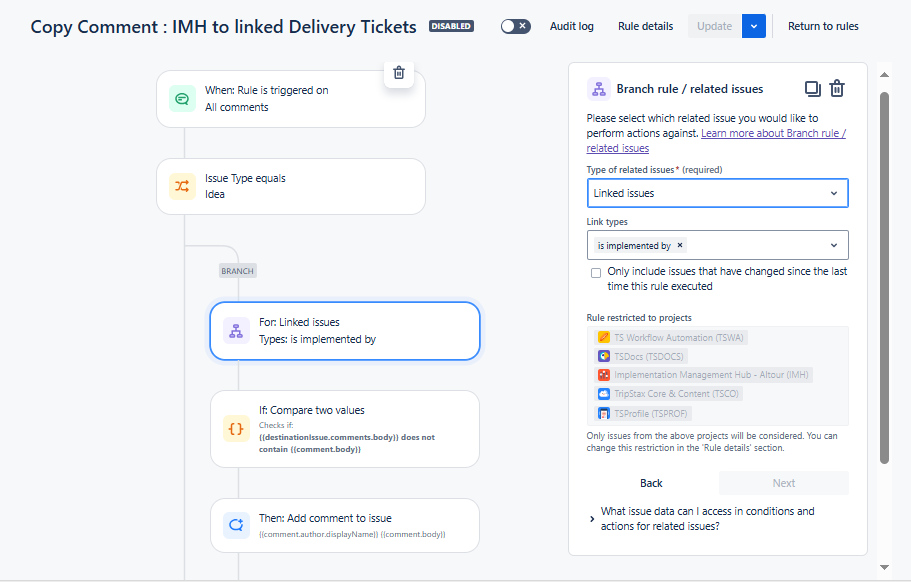This screenshot has width=911, height=582.
Task: Select the 'If: Compare two values' card
Action: pos(345,429)
